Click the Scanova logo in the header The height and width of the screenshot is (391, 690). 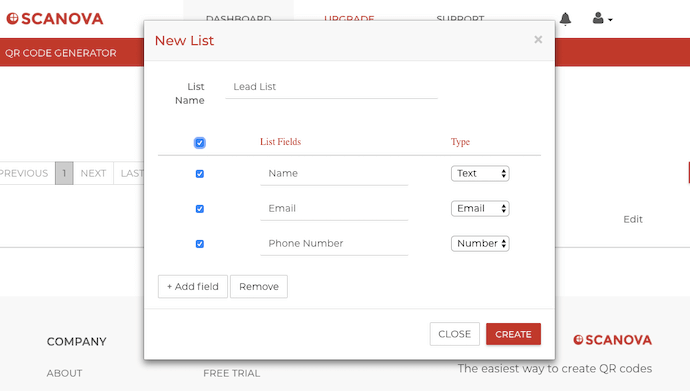click(55, 18)
